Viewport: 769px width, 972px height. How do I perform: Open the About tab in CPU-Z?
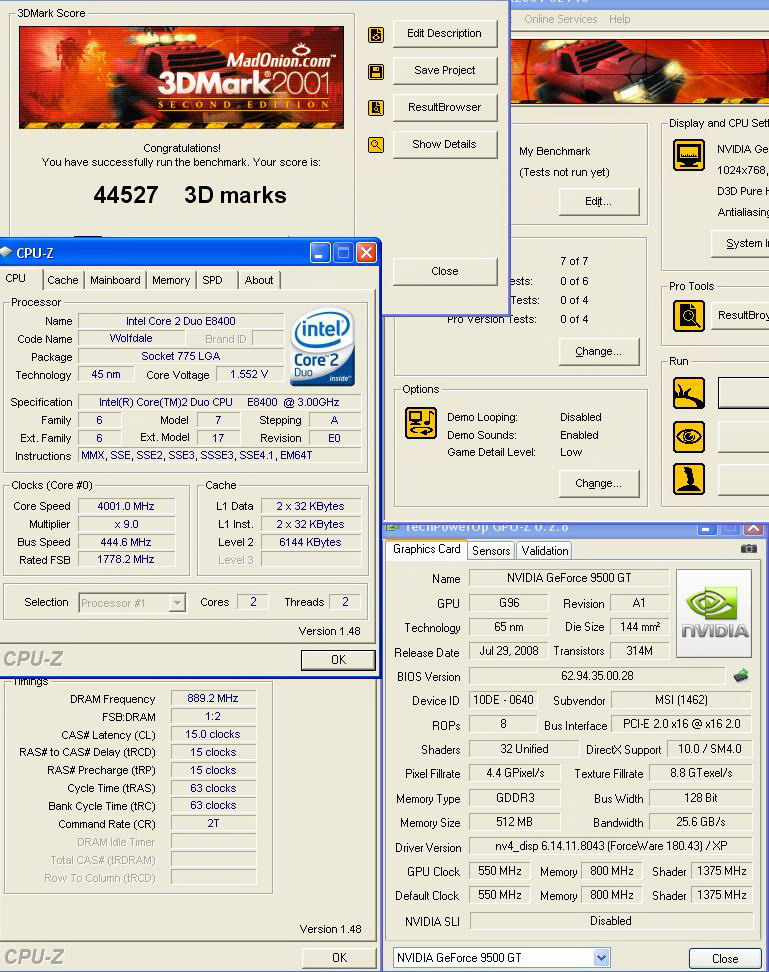point(259,280)
